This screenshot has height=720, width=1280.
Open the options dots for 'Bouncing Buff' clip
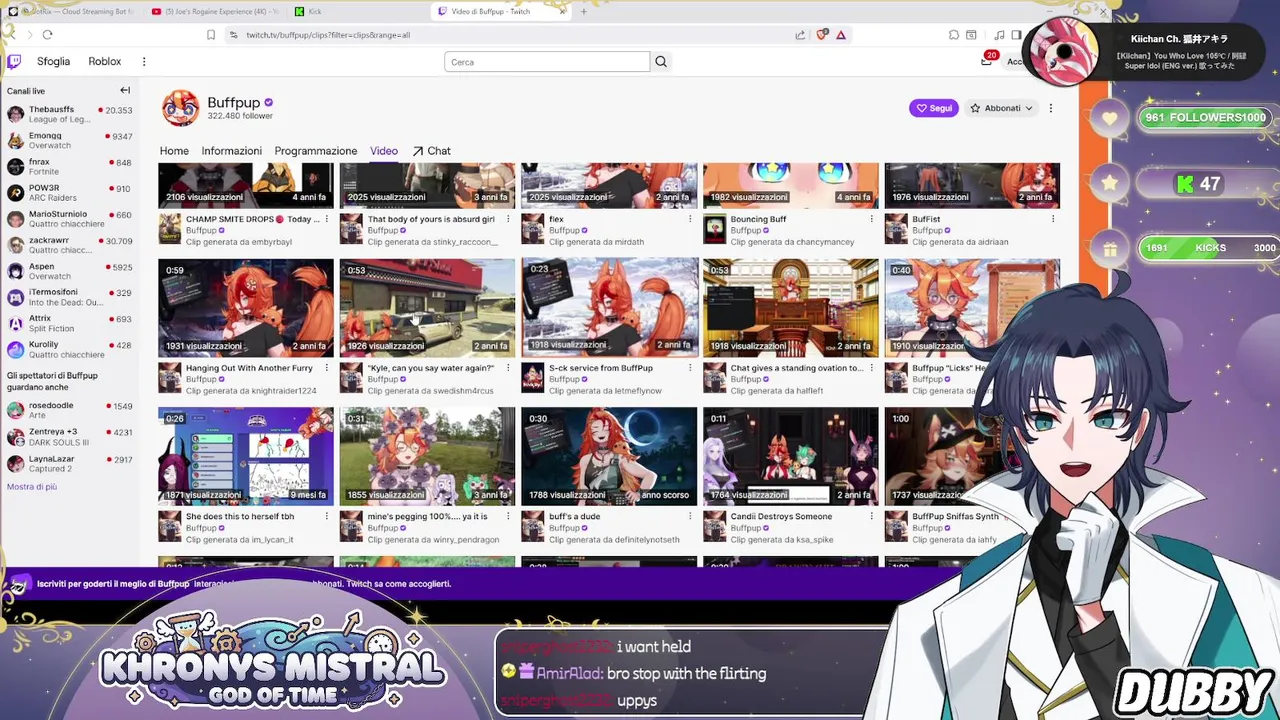click(871, 219)
